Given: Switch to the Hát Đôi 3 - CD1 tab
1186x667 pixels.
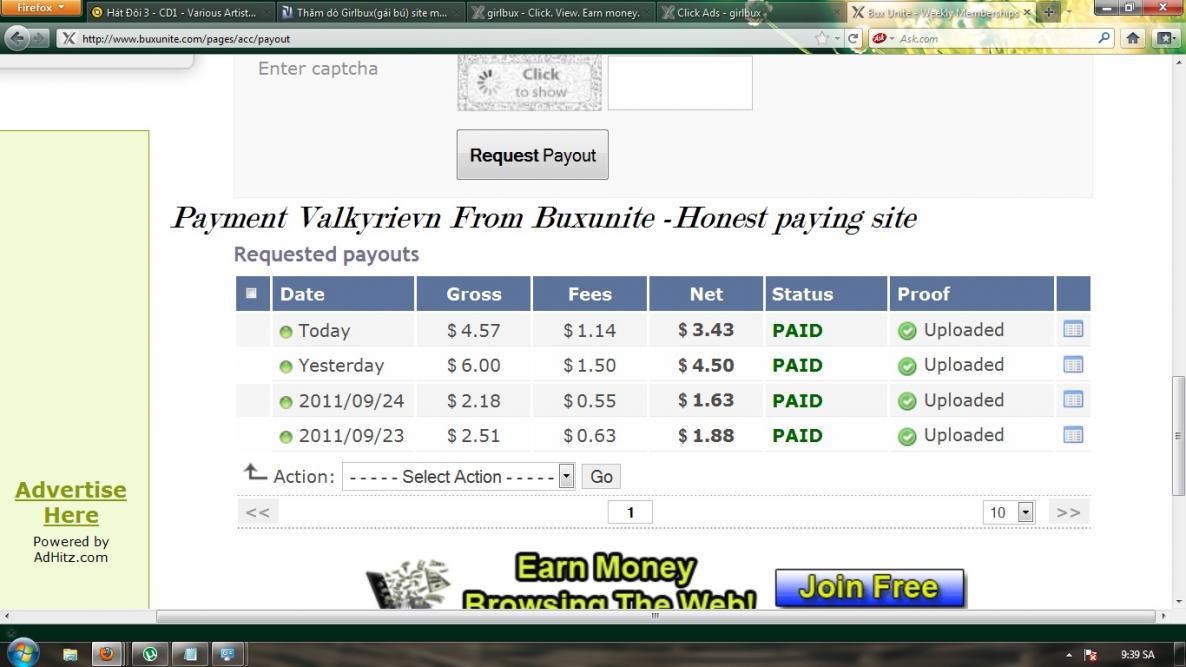Looking at the screenshot, I should coord(179,12).
